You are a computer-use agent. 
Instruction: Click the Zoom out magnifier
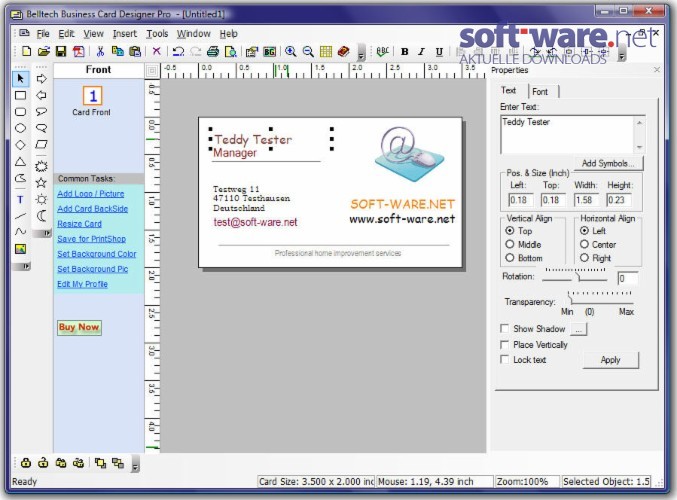pyautogui.click(x=308, y=52)
